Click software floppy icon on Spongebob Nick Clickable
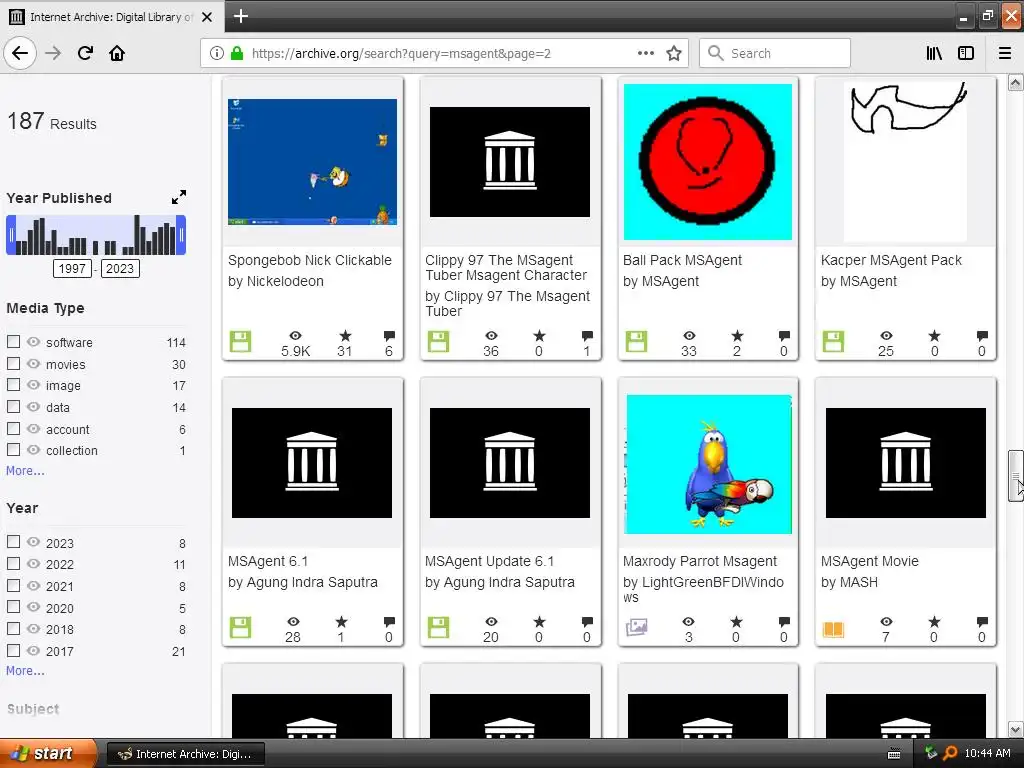The image size is (1024, 768). [x=240, y=341]
